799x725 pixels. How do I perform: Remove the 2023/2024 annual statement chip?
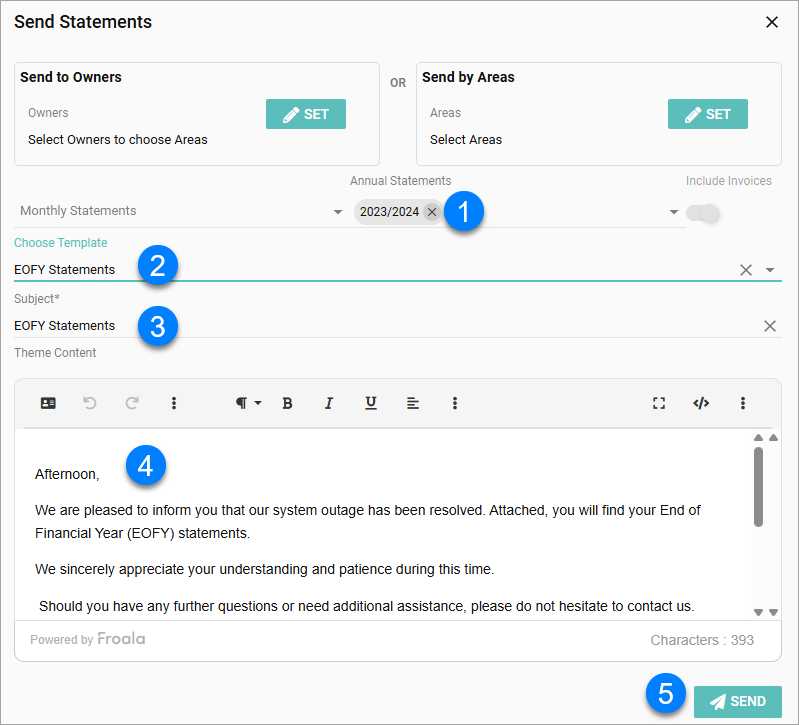(431, 212)
